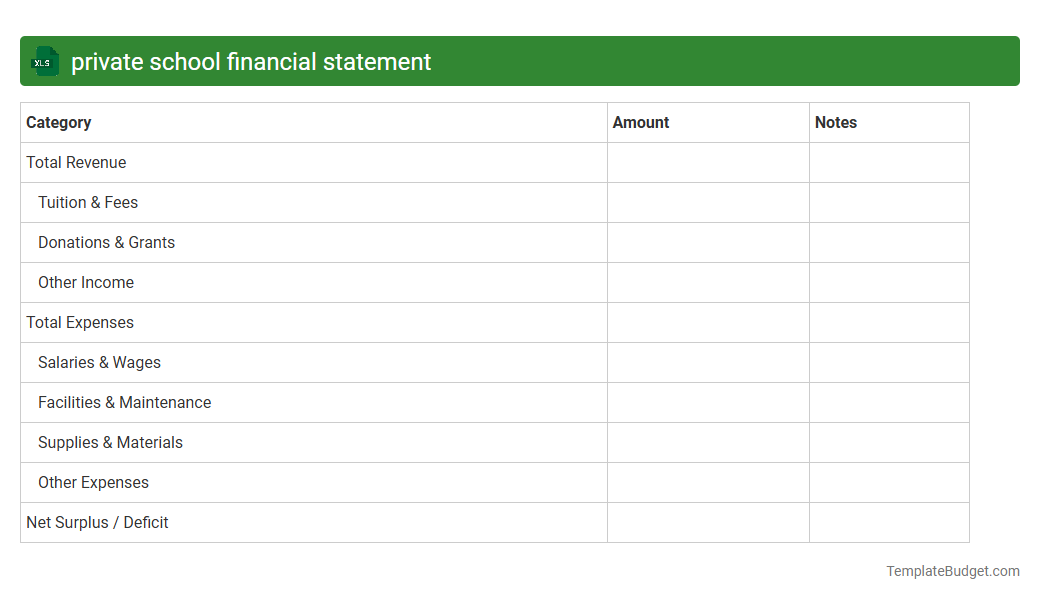Select the Total Revenue row label
This screenshot has height=600, width=1040.
76,162
